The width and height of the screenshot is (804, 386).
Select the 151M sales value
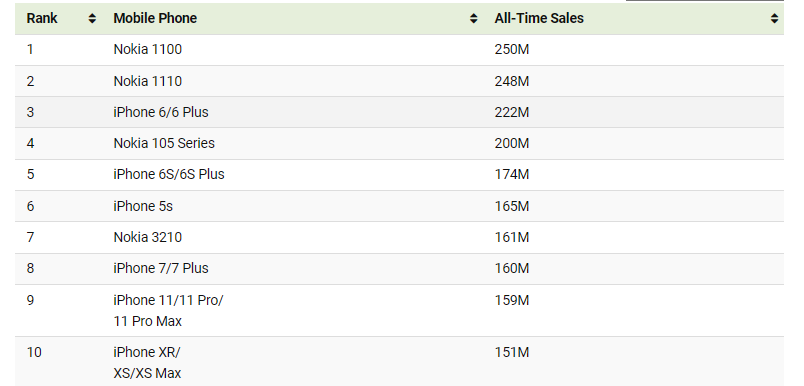tap(512, 352)
